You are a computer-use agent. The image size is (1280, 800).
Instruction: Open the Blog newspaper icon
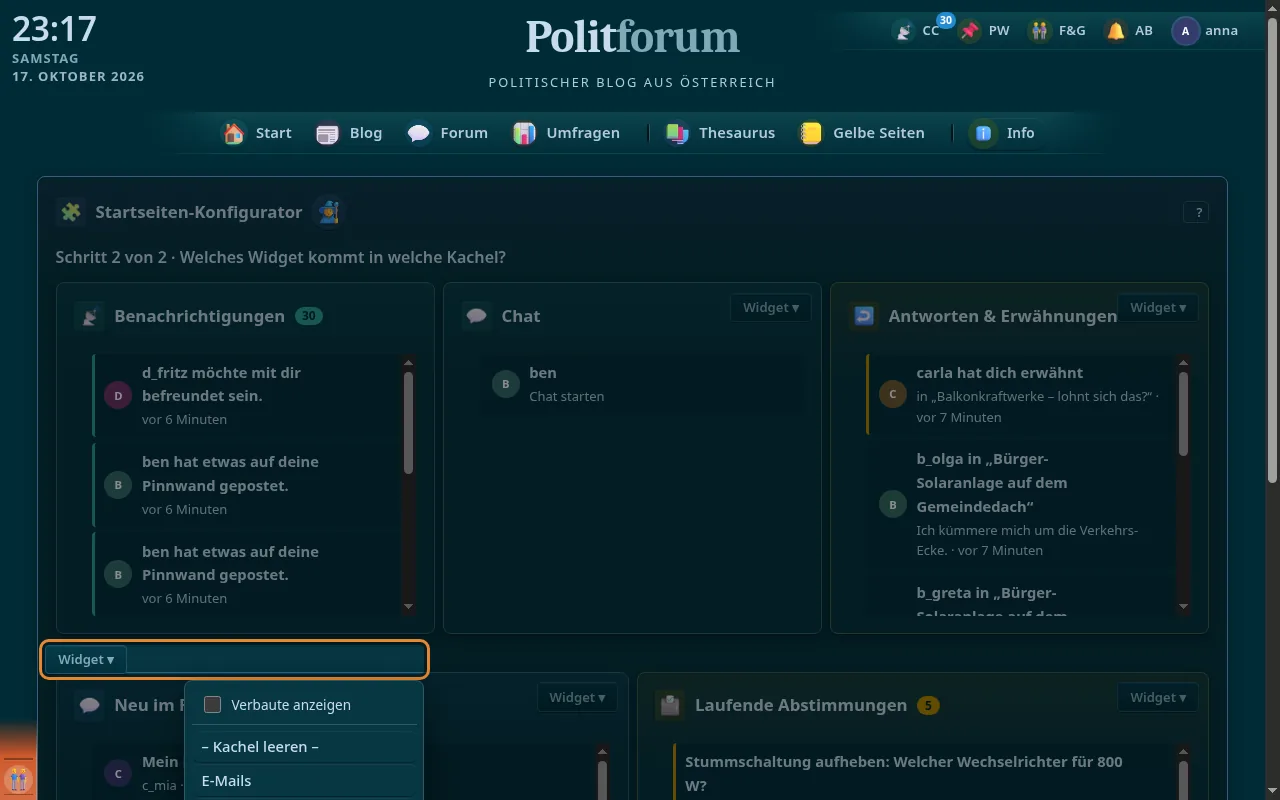pos(327,133)
